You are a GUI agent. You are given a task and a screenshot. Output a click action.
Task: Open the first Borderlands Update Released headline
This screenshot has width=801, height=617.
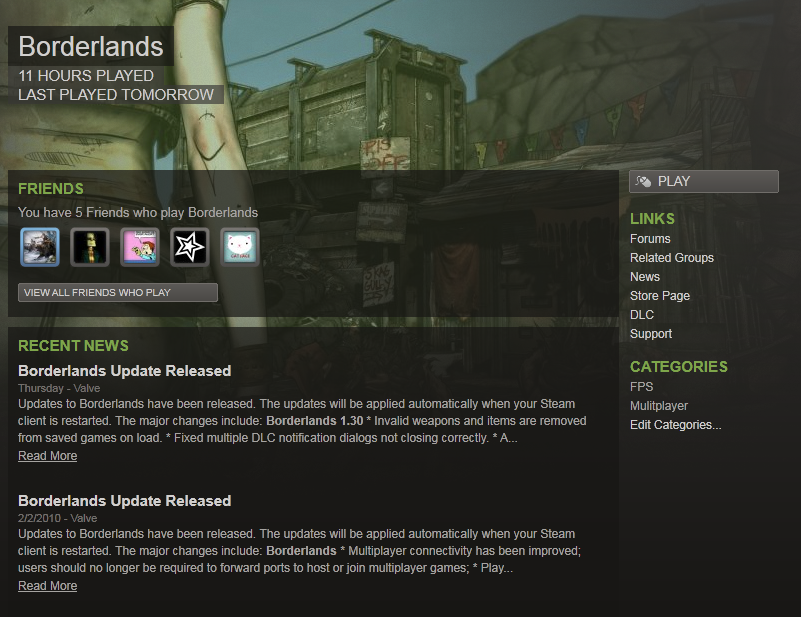[125, 371]
